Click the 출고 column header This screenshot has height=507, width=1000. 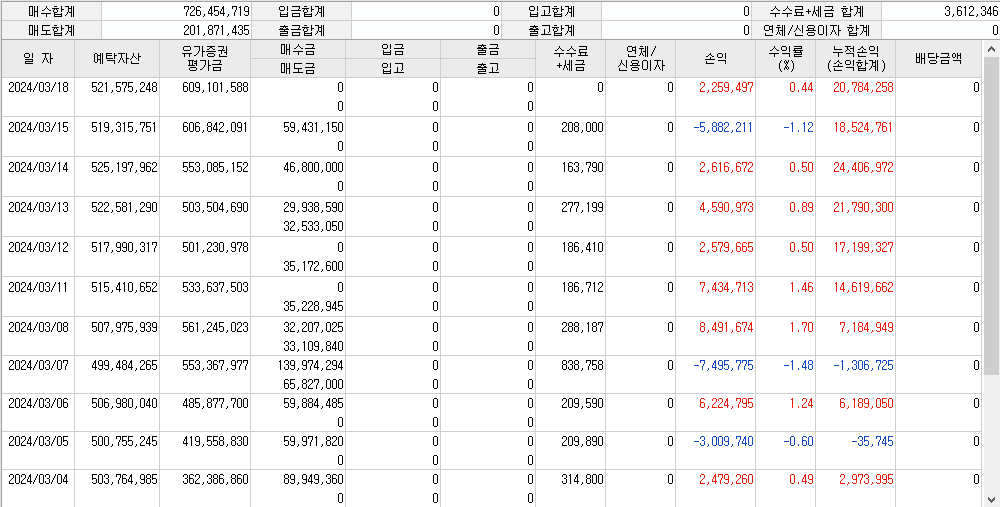[488, 68]
